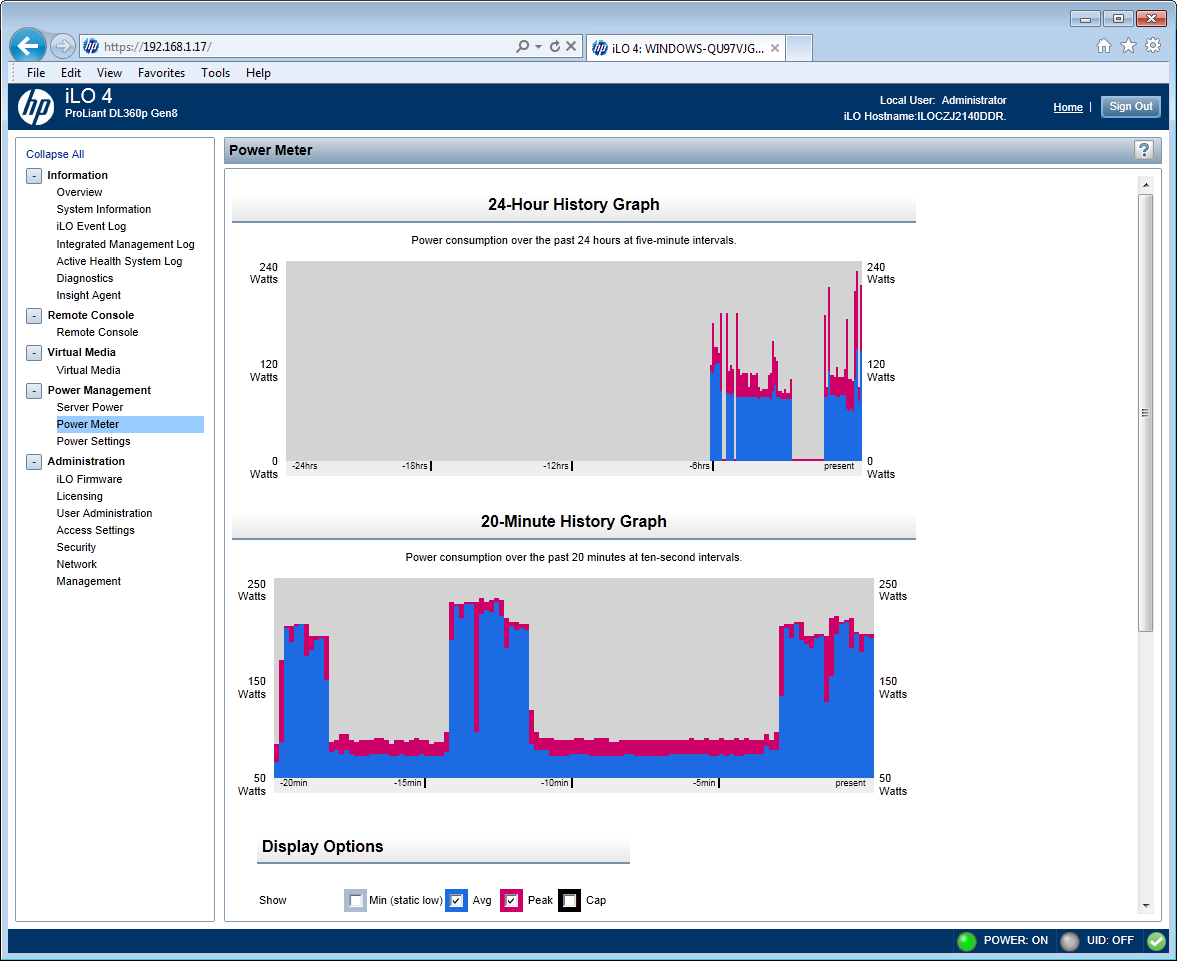Collapse the Virtual Media tree section
This screenshot has width=1177, height=961.
34,353
